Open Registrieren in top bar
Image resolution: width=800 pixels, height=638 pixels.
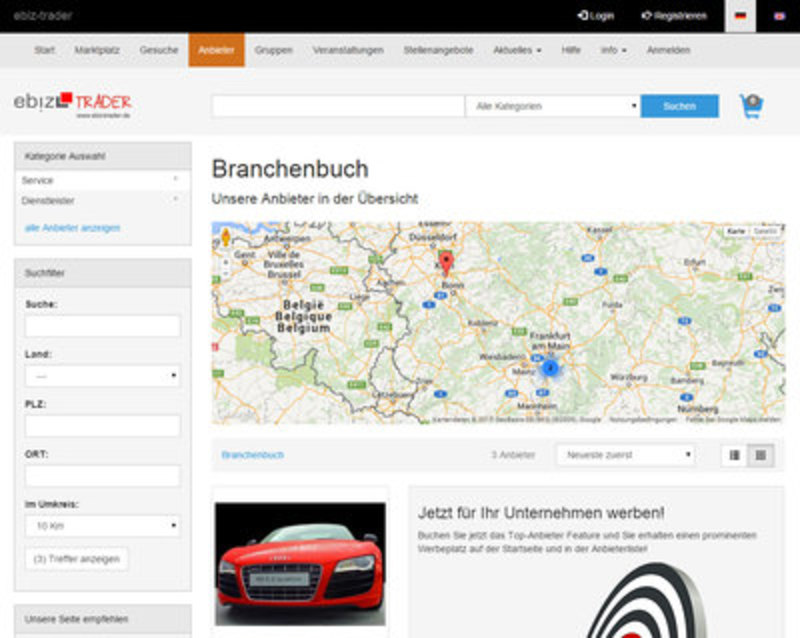point(673,16)
